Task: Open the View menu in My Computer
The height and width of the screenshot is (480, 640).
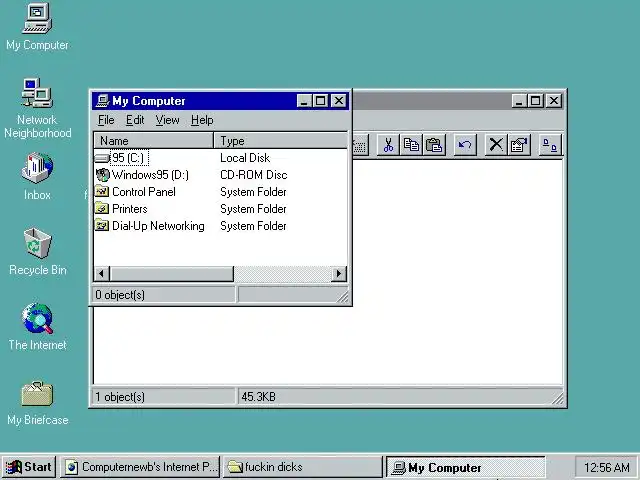Action: pyautogui.click(x=167, y=120)
